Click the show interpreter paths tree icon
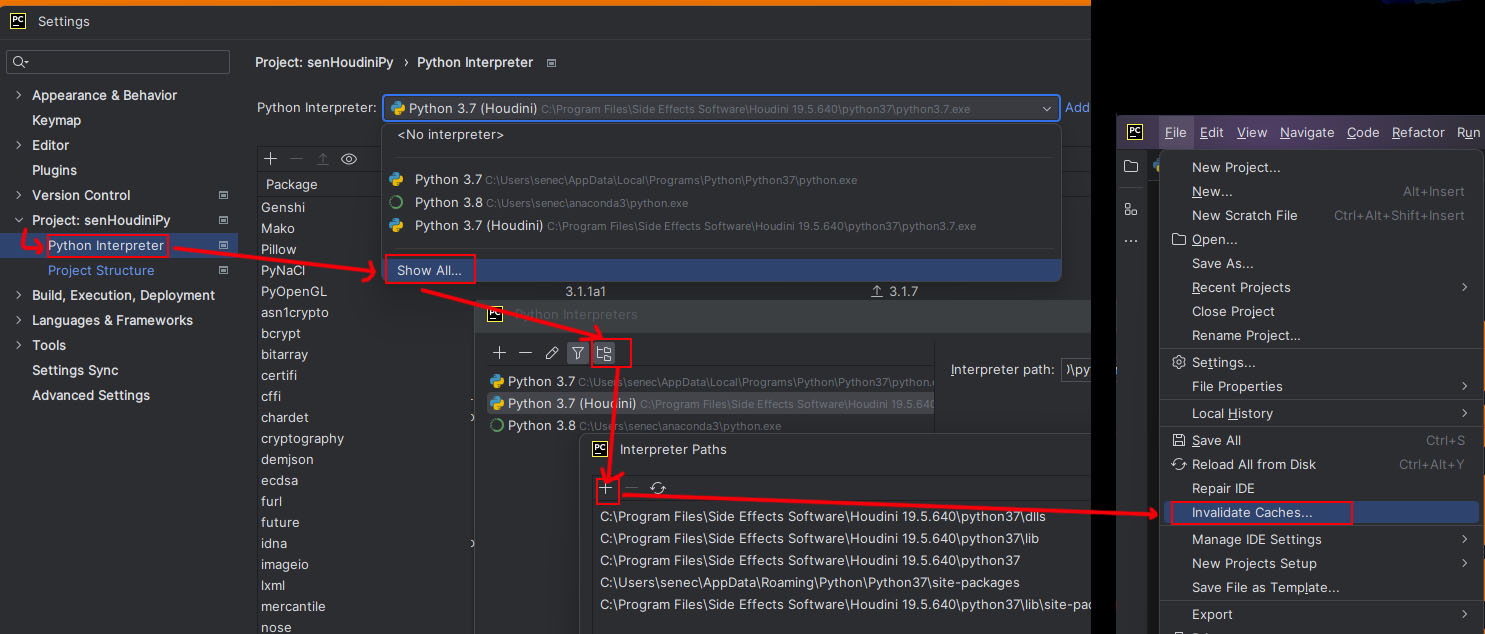1485x634 pixels. pos(604,353)
